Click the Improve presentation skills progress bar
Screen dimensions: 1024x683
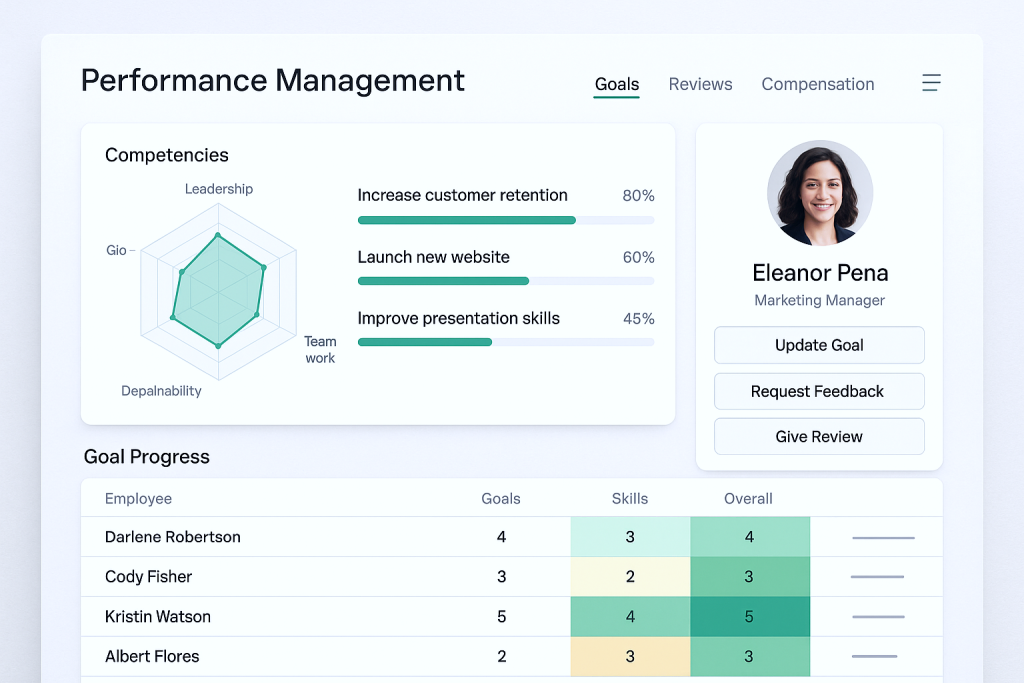[505, 342]
